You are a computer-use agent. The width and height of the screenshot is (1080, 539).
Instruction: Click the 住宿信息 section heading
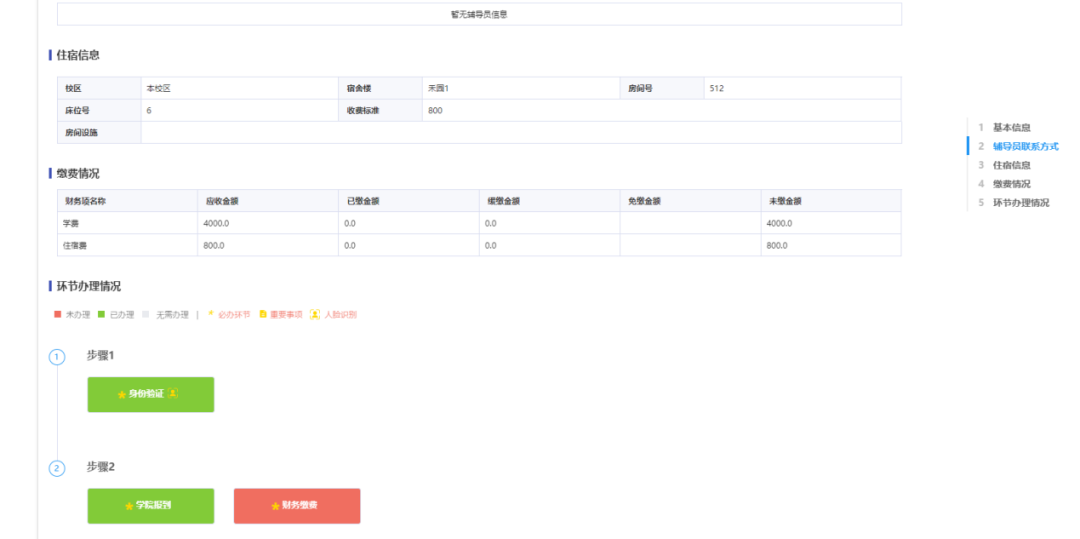78,55
